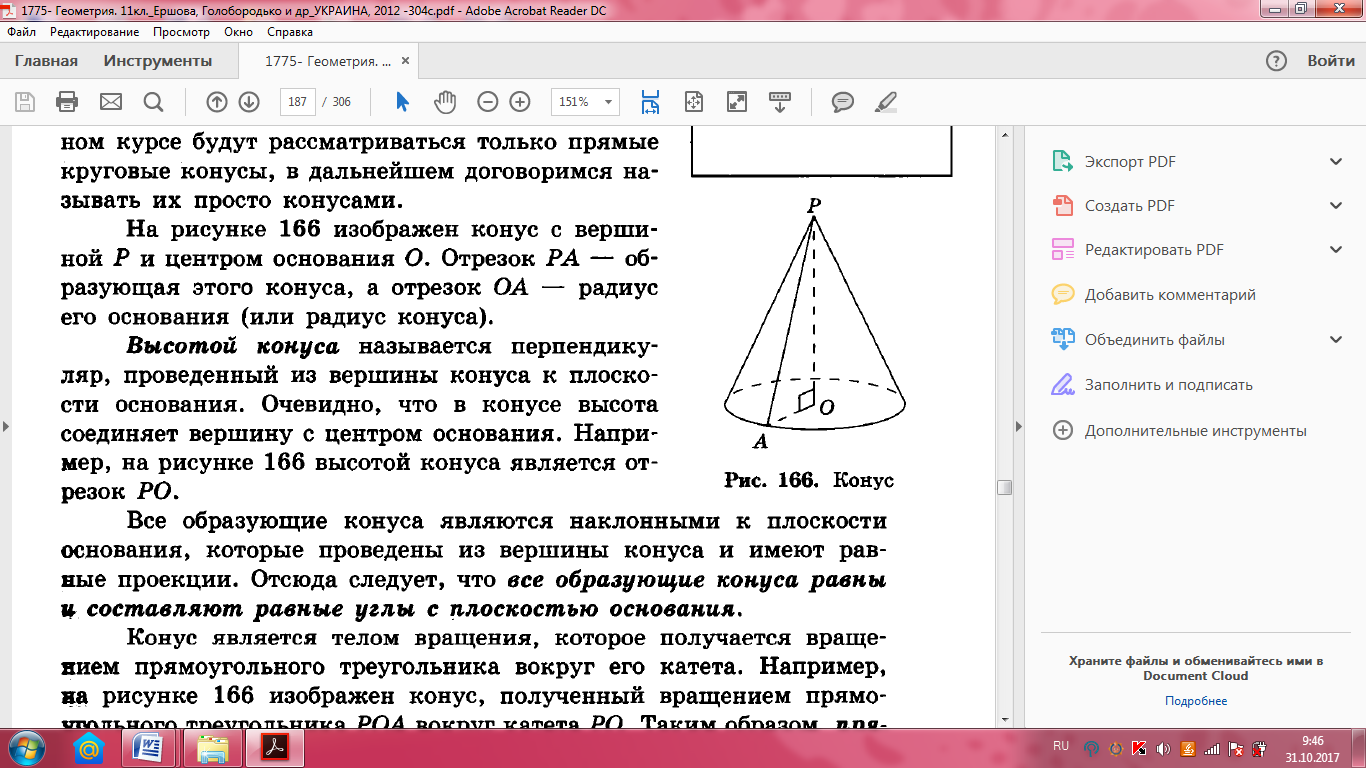Screen dimensions: 1366x768
Task: Expand the Создать PDF panel section
Action: (1336, 206)
